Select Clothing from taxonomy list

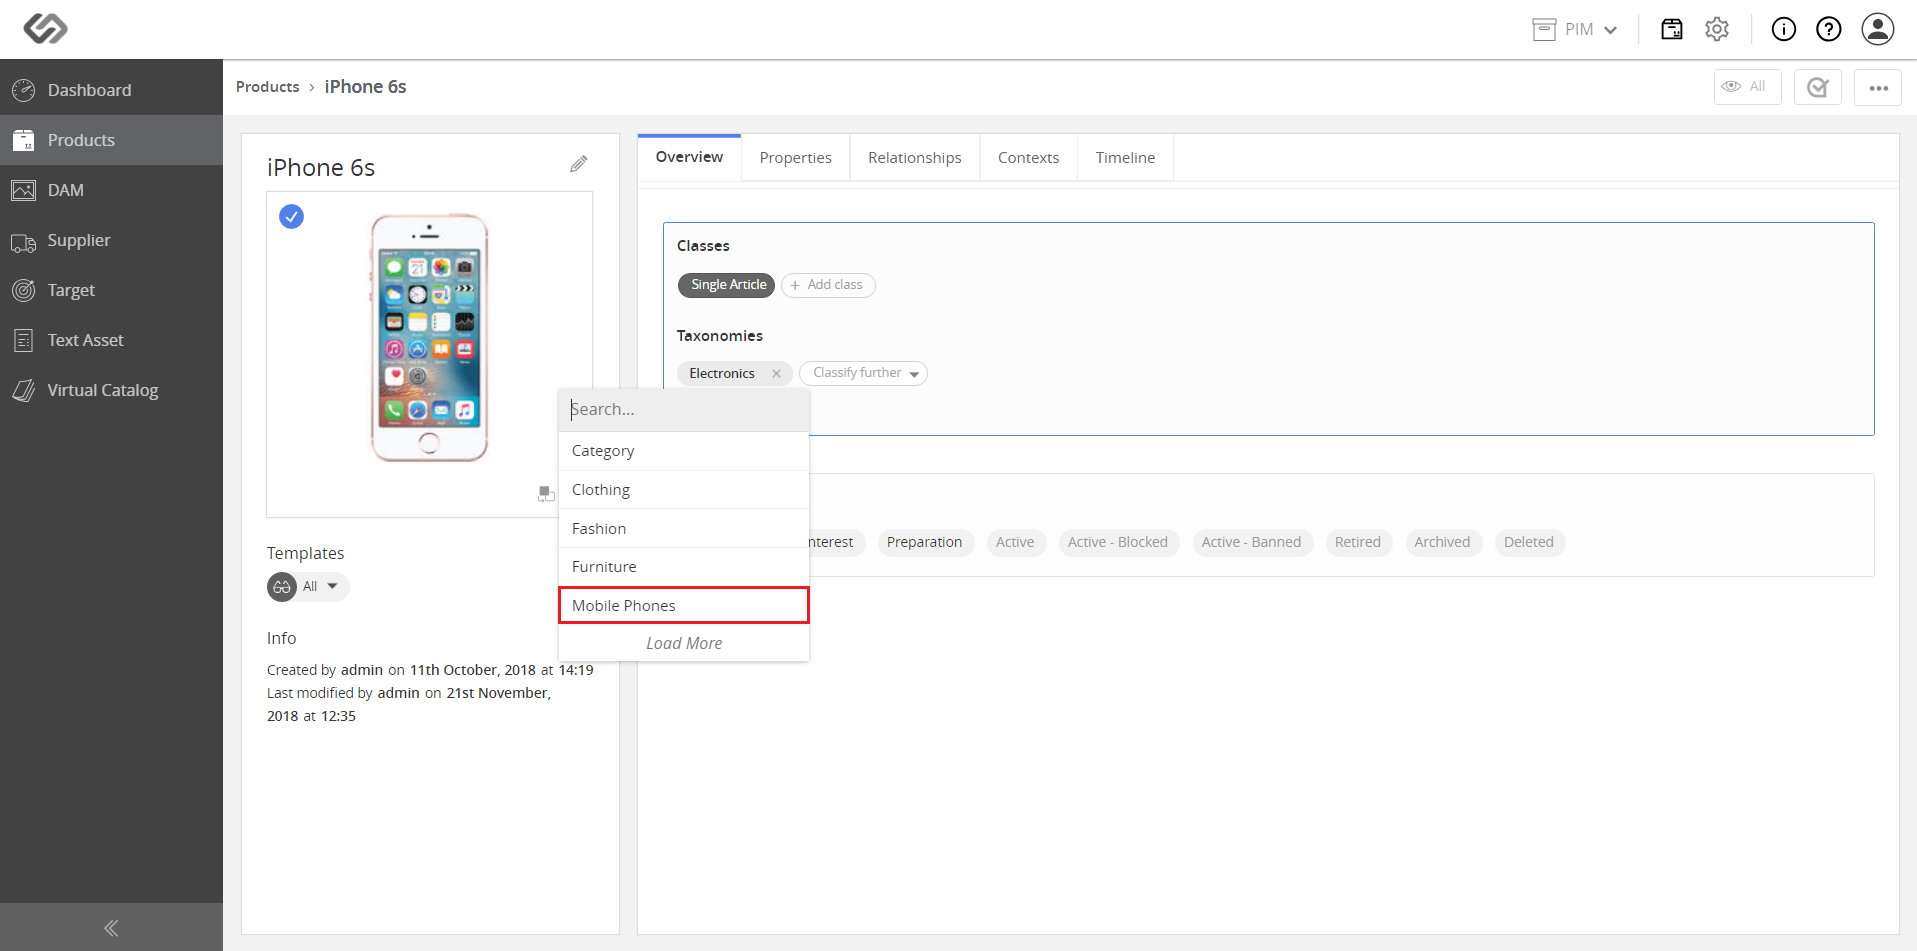(x=684, y=490)
